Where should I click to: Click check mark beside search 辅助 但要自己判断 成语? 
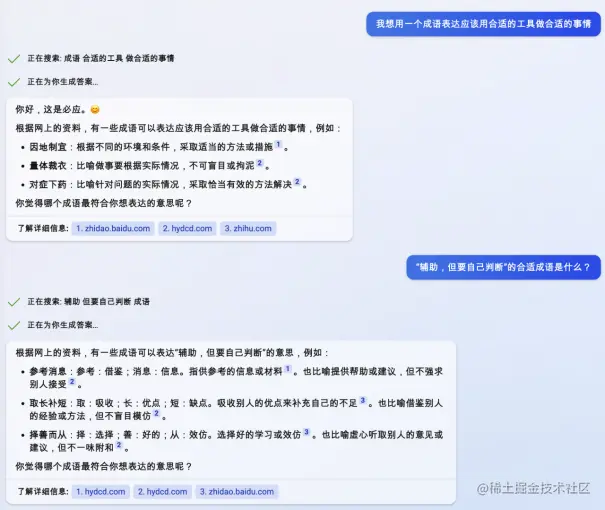(x=14, y=302)
